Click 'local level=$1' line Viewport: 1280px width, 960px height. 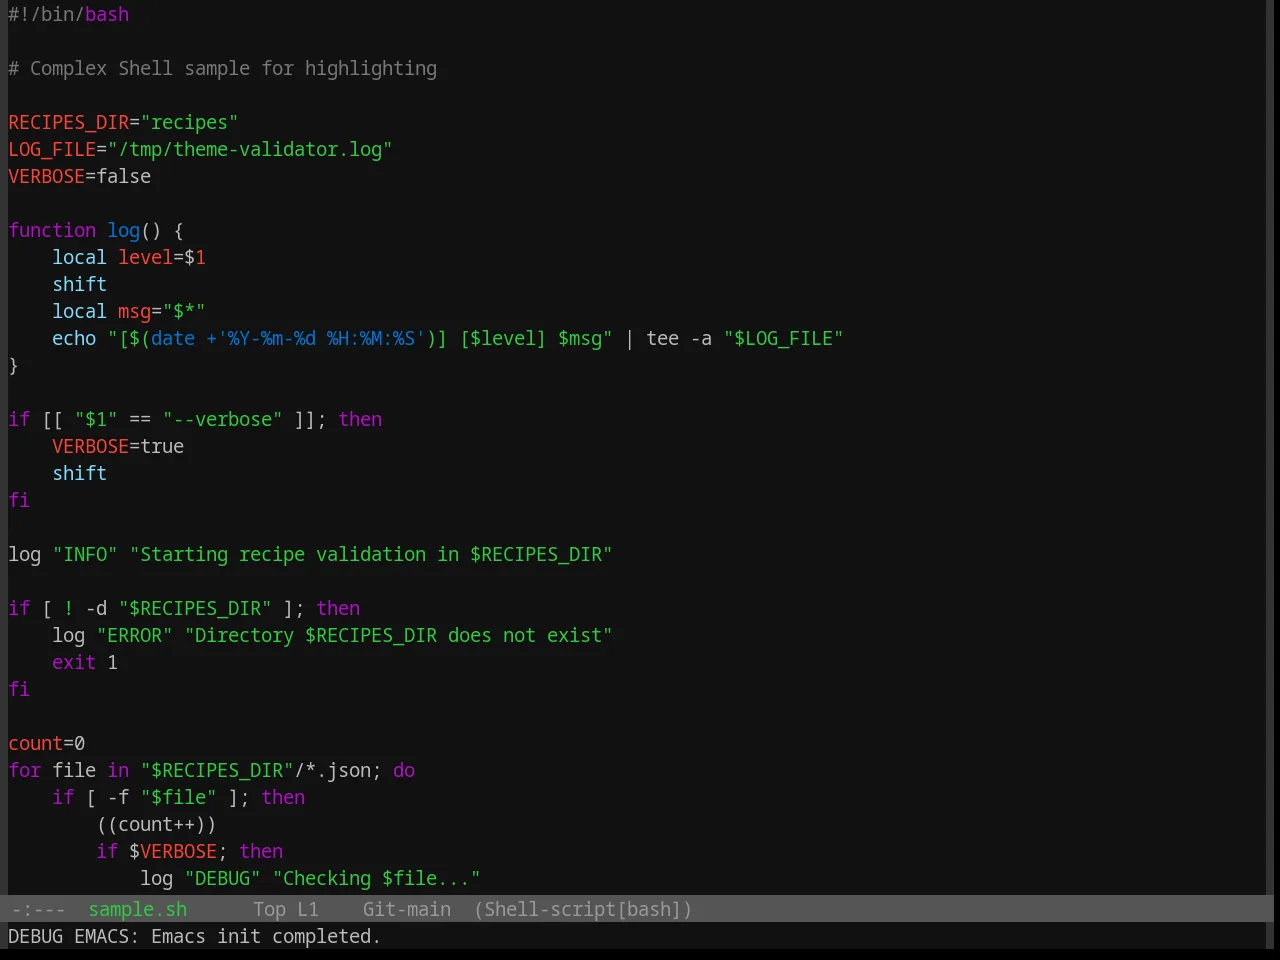[x=129, y=257]
